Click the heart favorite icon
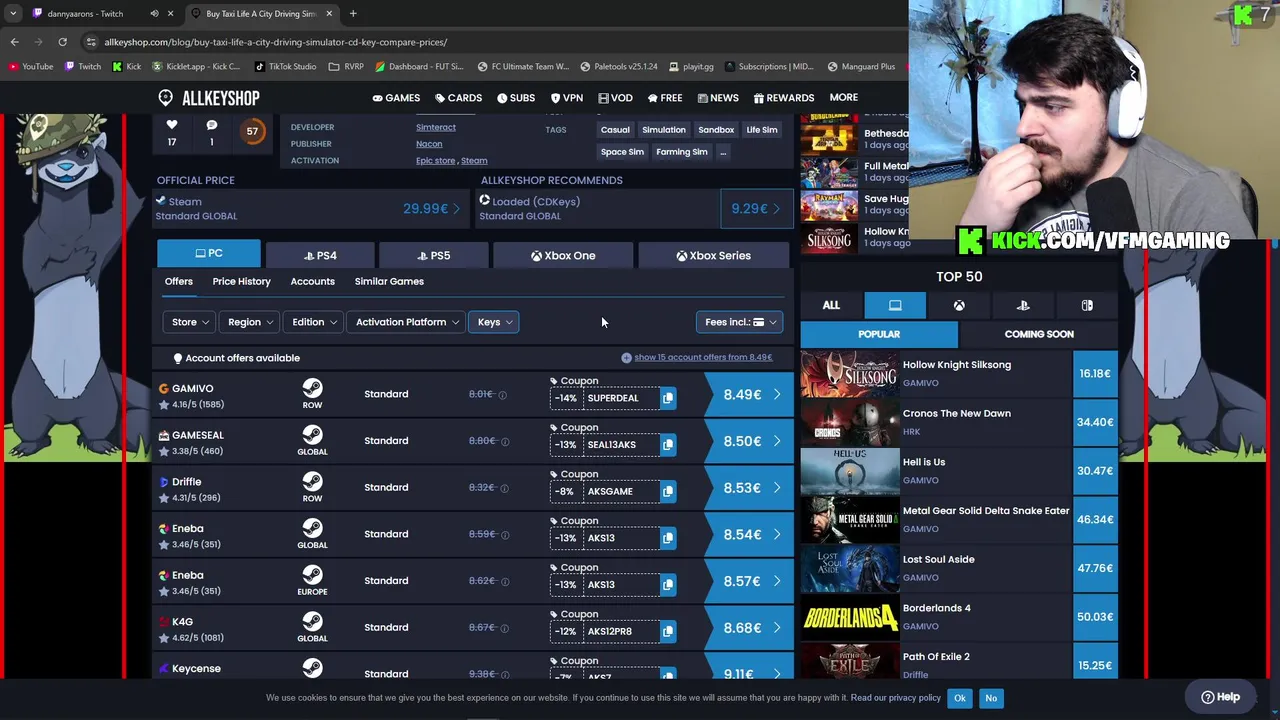1280x720 pixels. [x=172, y=125]
